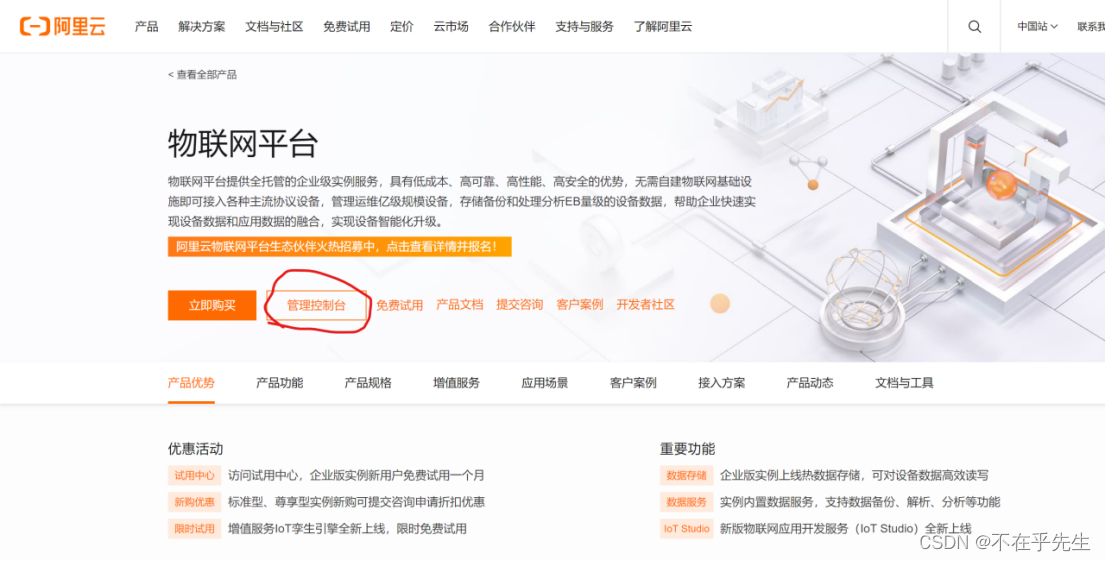Viewport: 1106px width, 561px height.
Task: Switch to the 产品动态 tab
Action: pos(810,383)
